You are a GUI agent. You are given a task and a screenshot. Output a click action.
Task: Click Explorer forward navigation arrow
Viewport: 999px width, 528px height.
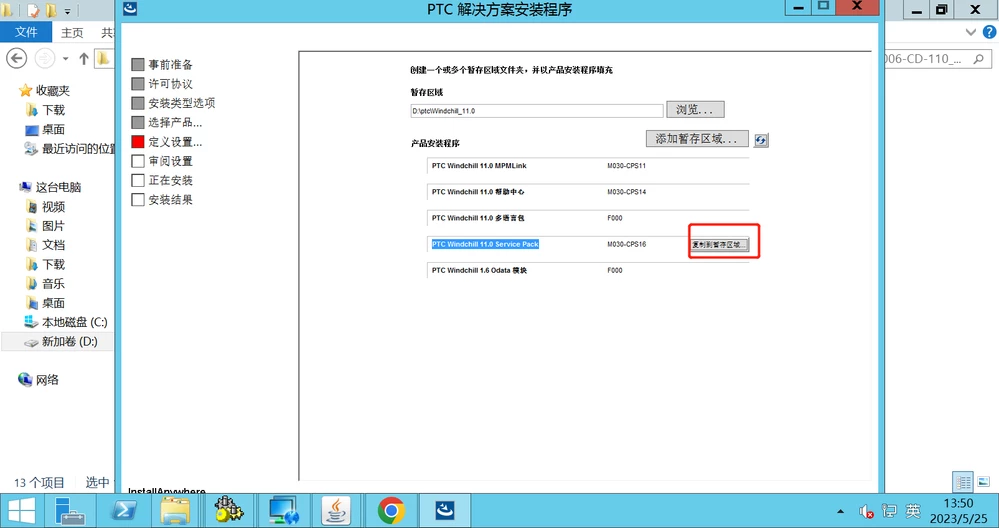pyautogui.click(x=45, y=59)
